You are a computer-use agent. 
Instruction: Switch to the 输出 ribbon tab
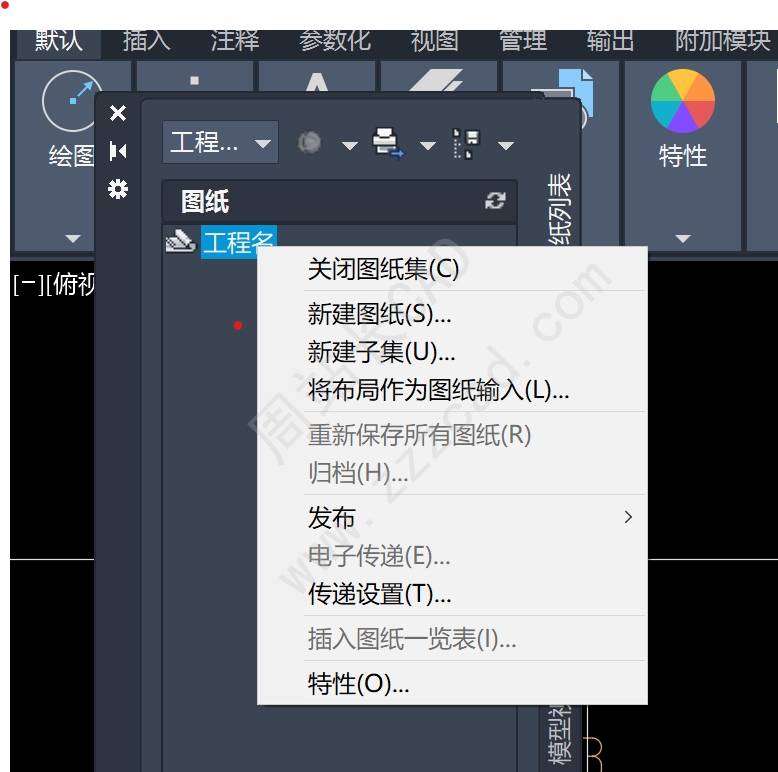point(610,41)
